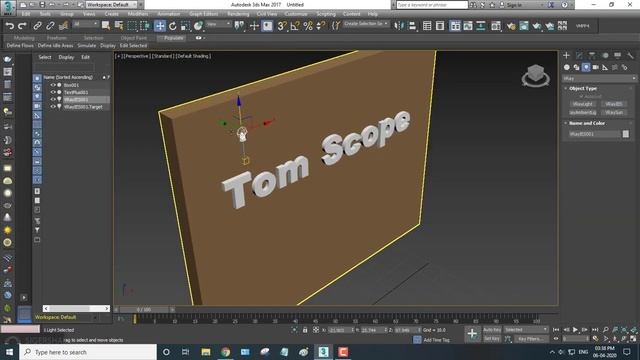Open the selection filter All dropdown
640x360 pixels.
point(85,24)
